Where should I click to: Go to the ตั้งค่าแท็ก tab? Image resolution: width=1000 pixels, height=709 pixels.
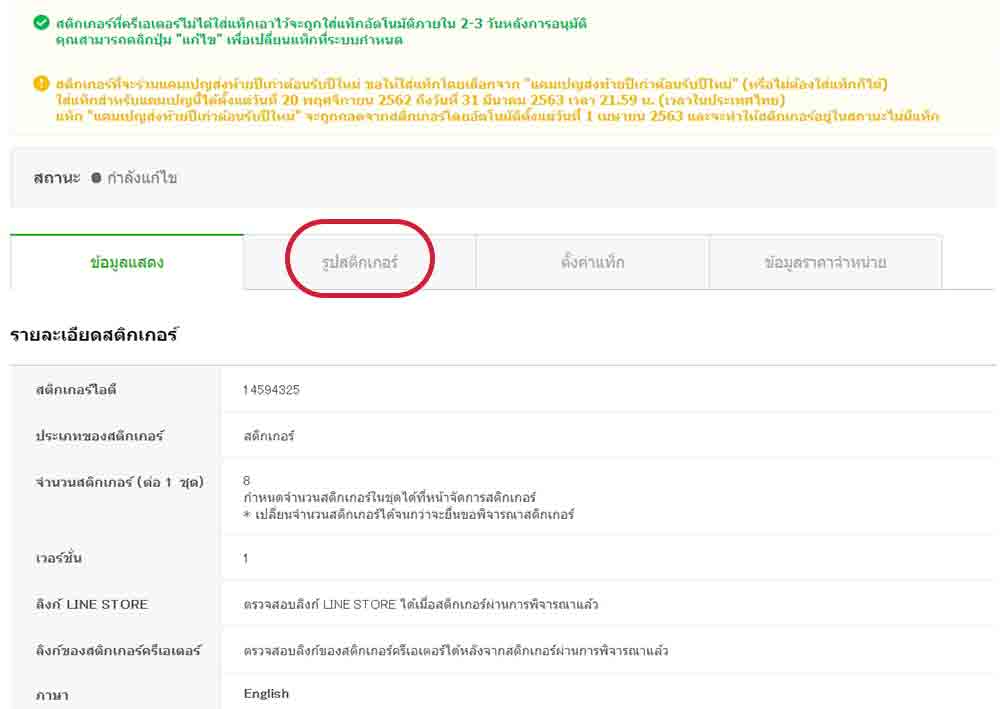pos(592,263)
